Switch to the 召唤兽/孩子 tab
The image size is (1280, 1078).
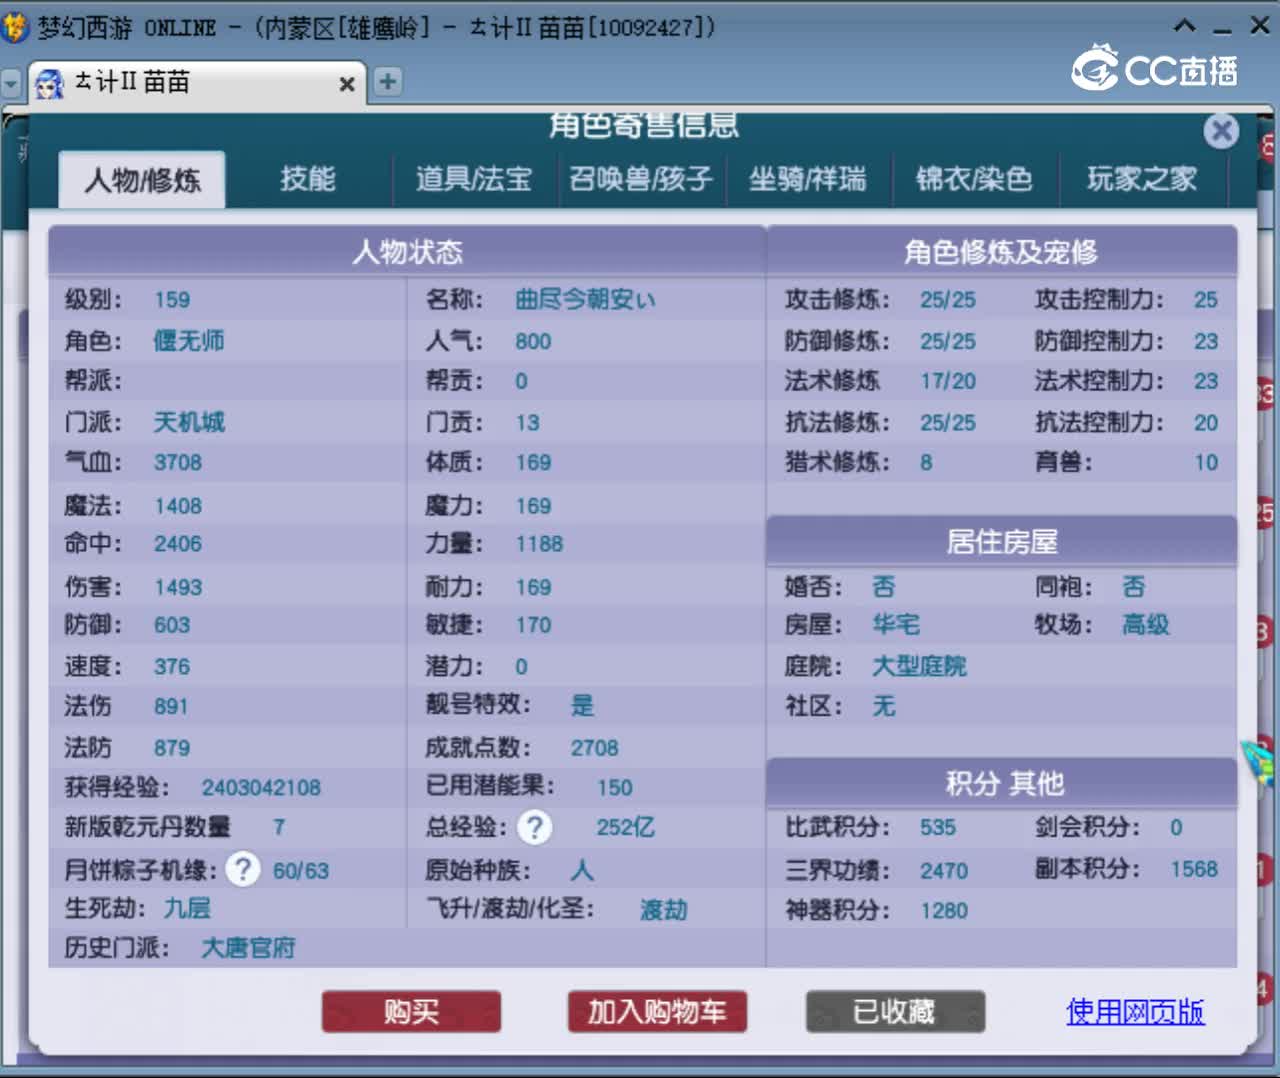tap(640, 179)
